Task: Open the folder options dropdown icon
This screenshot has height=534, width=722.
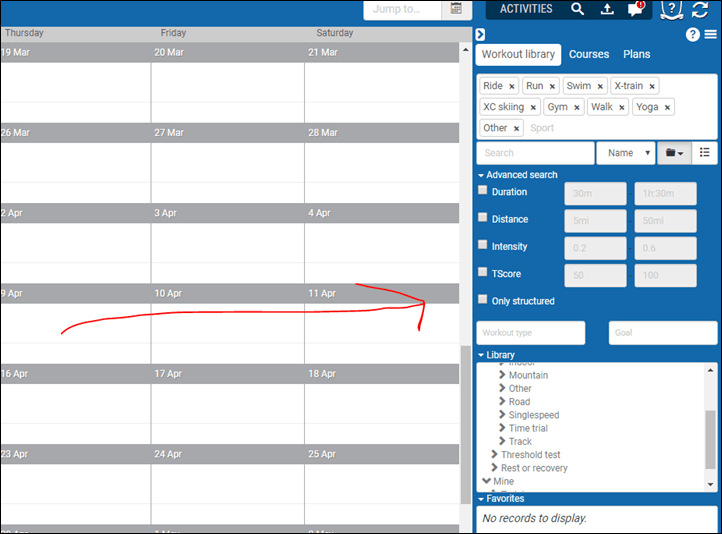Action: click(x=674, y=153)
